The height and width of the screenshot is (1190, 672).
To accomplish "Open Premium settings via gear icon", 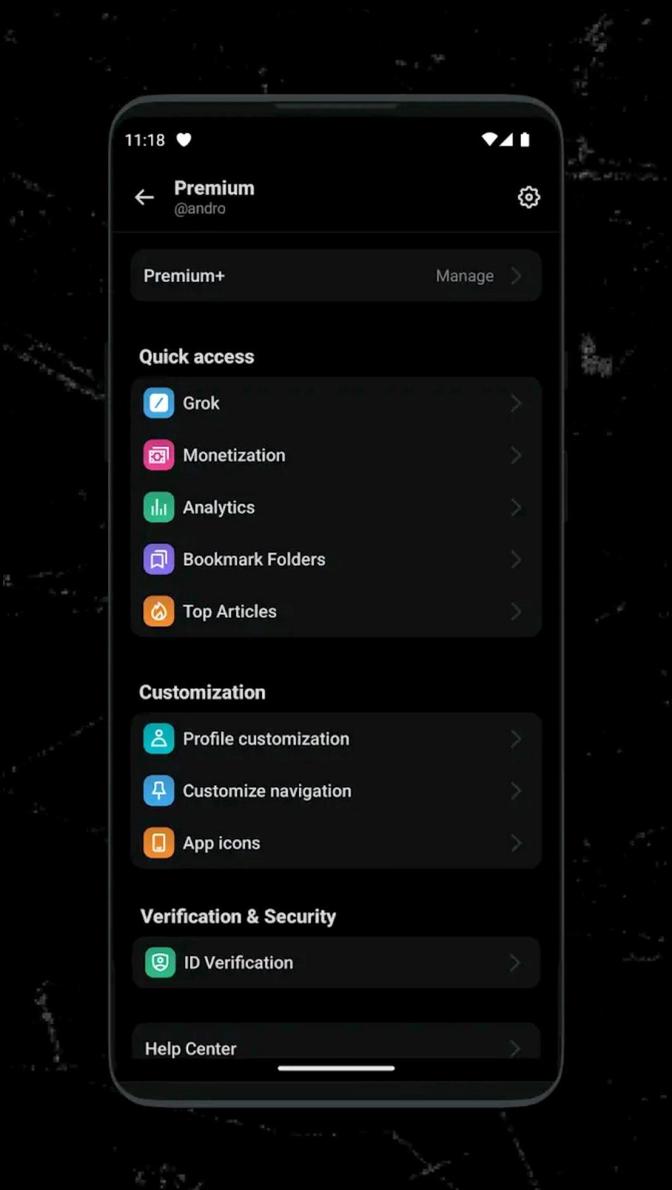I will (x=528, y=197).
